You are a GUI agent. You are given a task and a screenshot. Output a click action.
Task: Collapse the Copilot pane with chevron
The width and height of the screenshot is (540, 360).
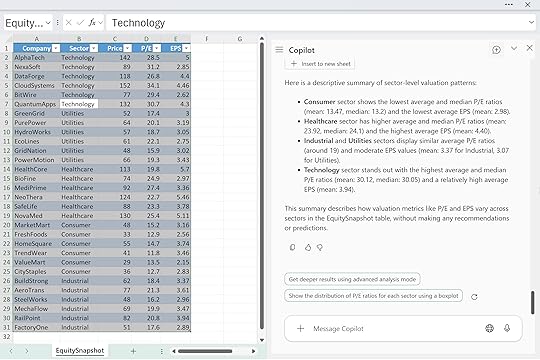514,49
